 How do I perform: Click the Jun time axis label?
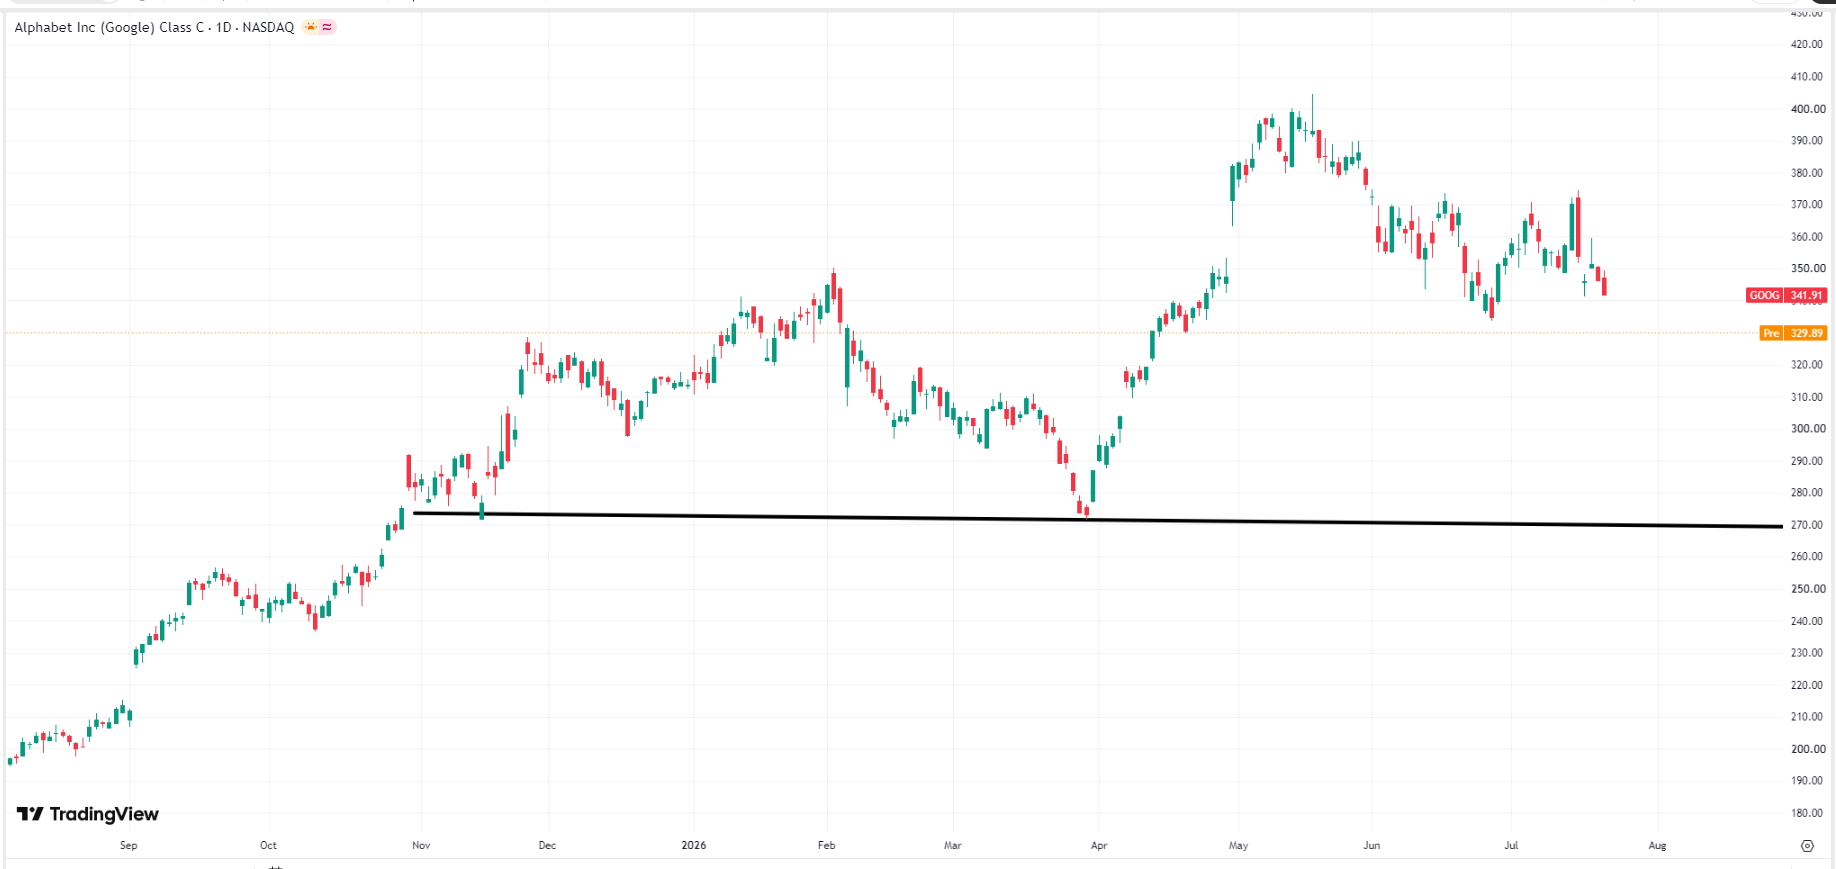[x=1372, y=846]
